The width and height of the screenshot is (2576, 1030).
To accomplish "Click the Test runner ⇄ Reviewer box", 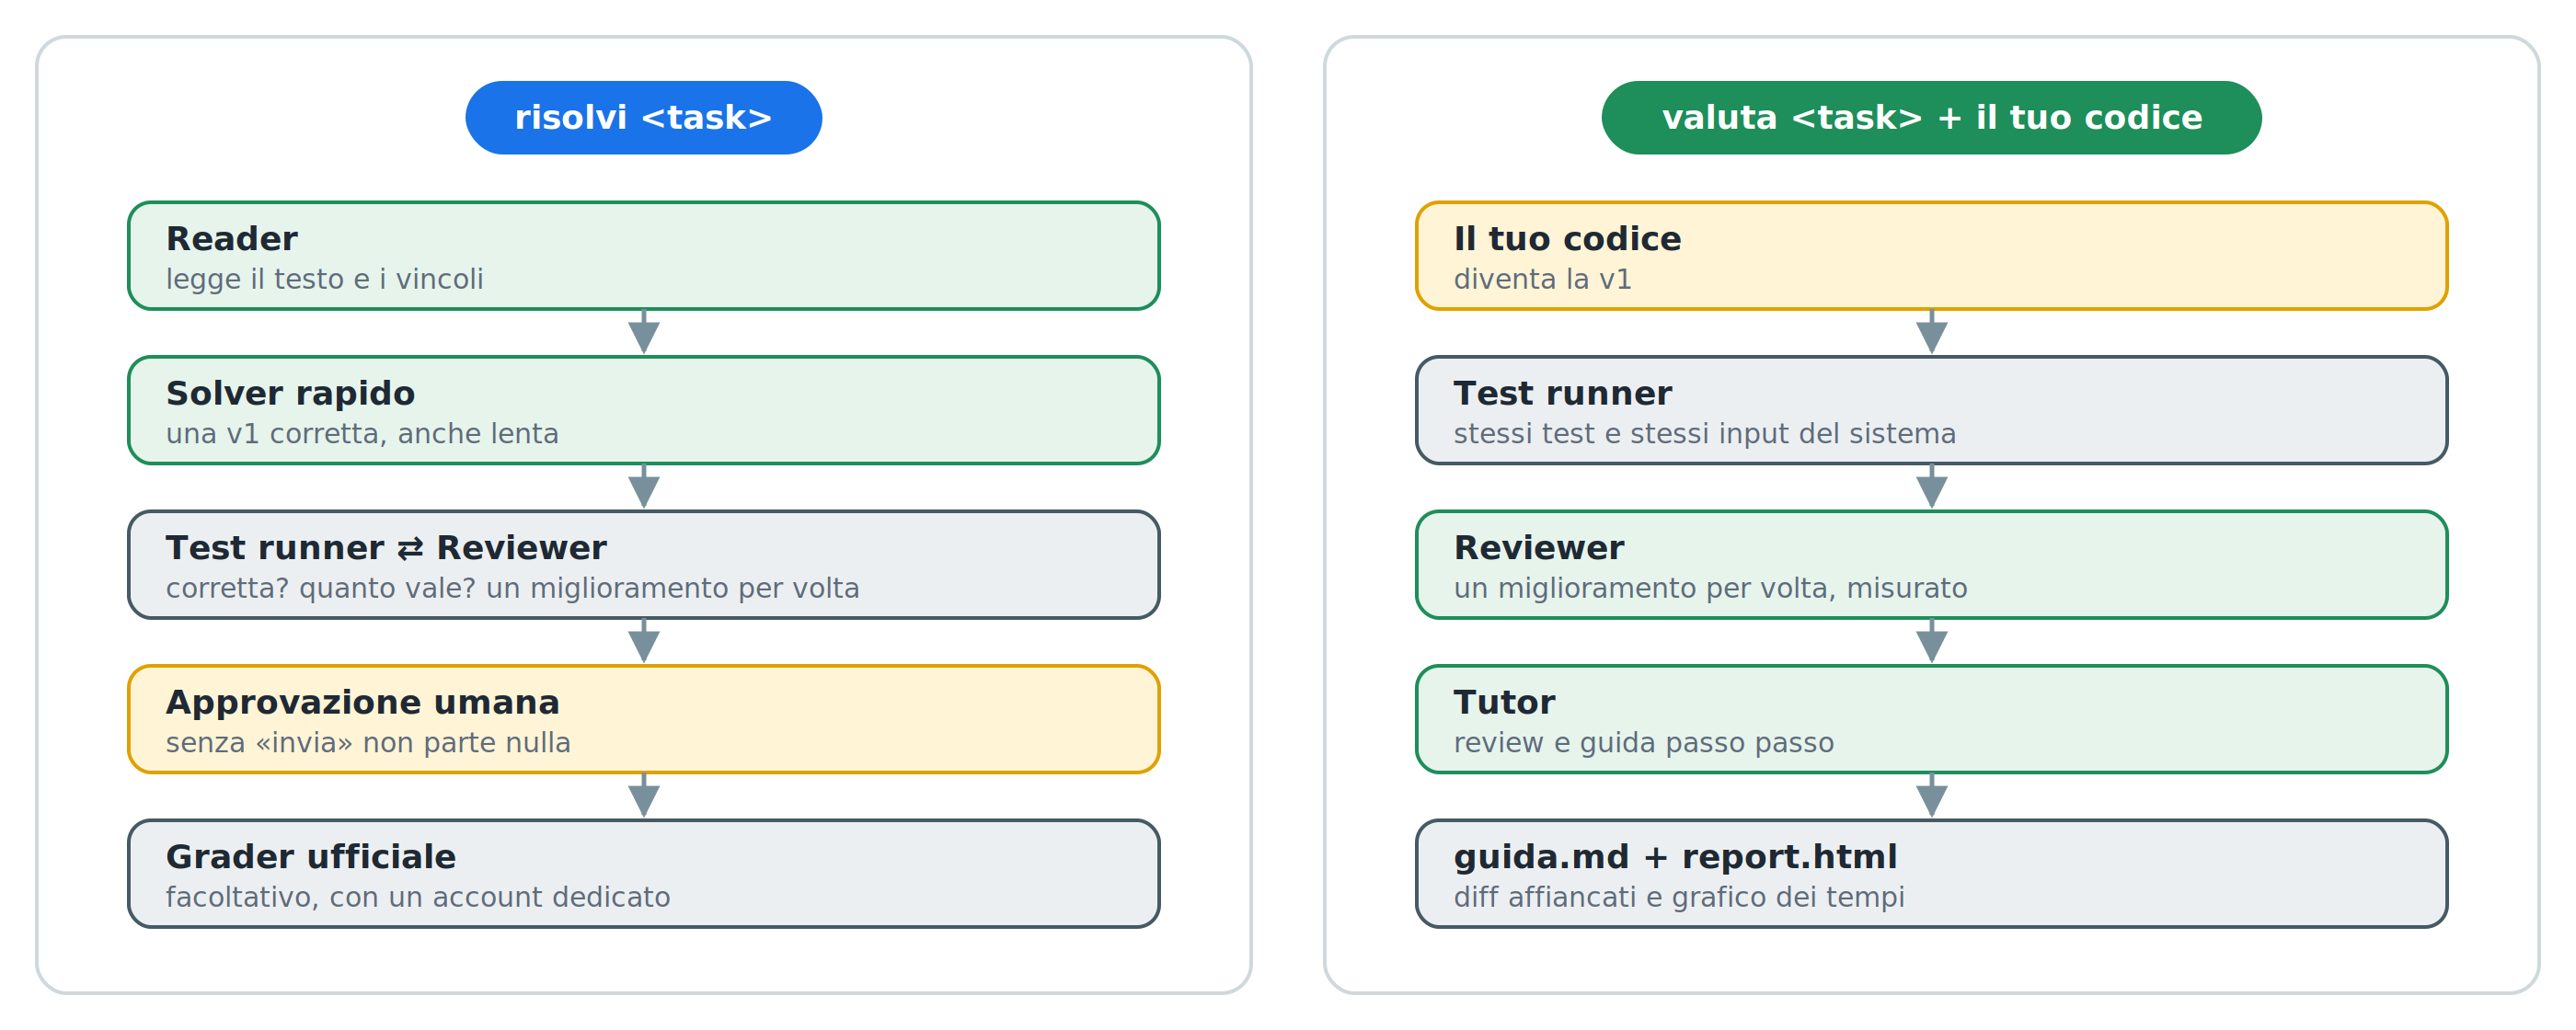I will coord(643,565).
